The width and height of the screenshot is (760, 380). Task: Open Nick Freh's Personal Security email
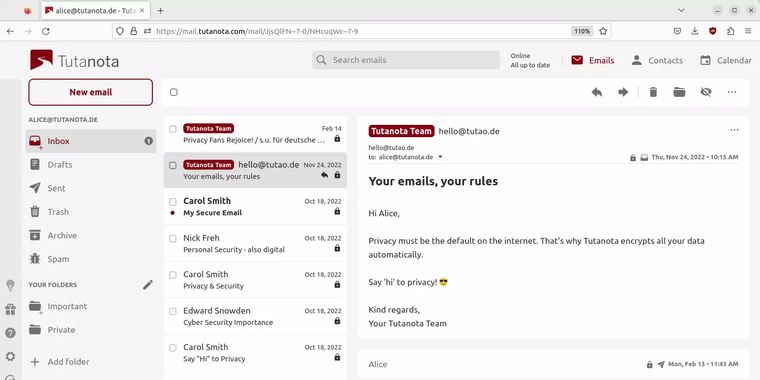coord(255,243)
